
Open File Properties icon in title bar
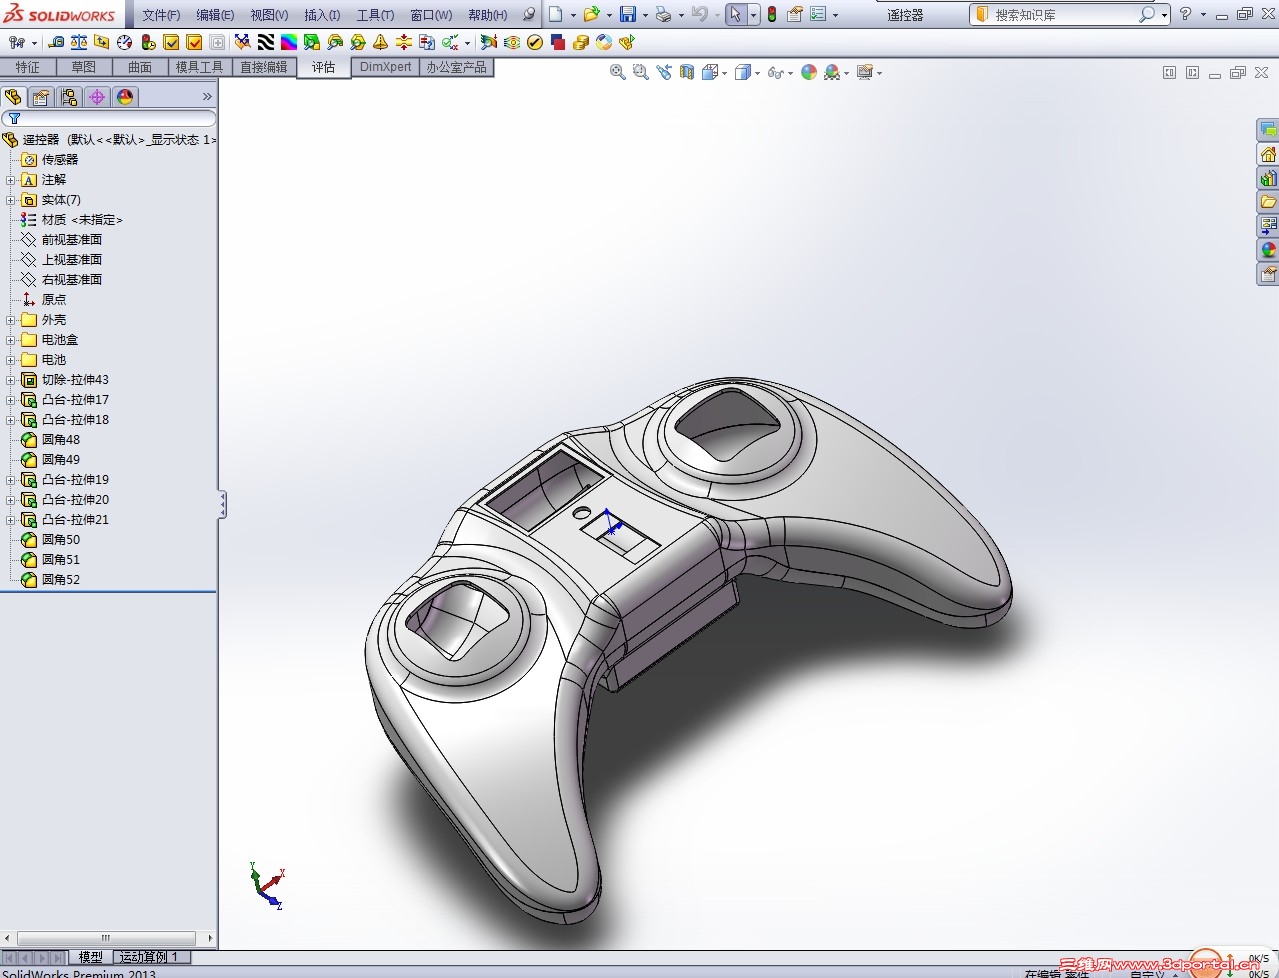(795, 14)
